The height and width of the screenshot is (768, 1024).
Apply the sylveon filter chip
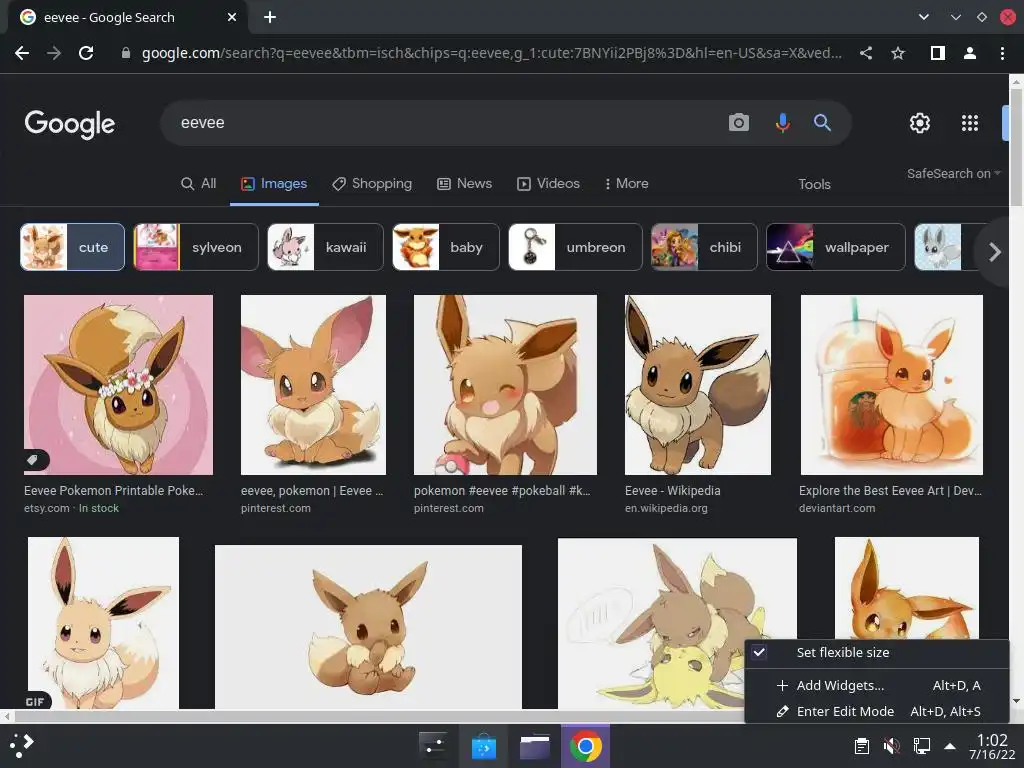pos(196,247)
